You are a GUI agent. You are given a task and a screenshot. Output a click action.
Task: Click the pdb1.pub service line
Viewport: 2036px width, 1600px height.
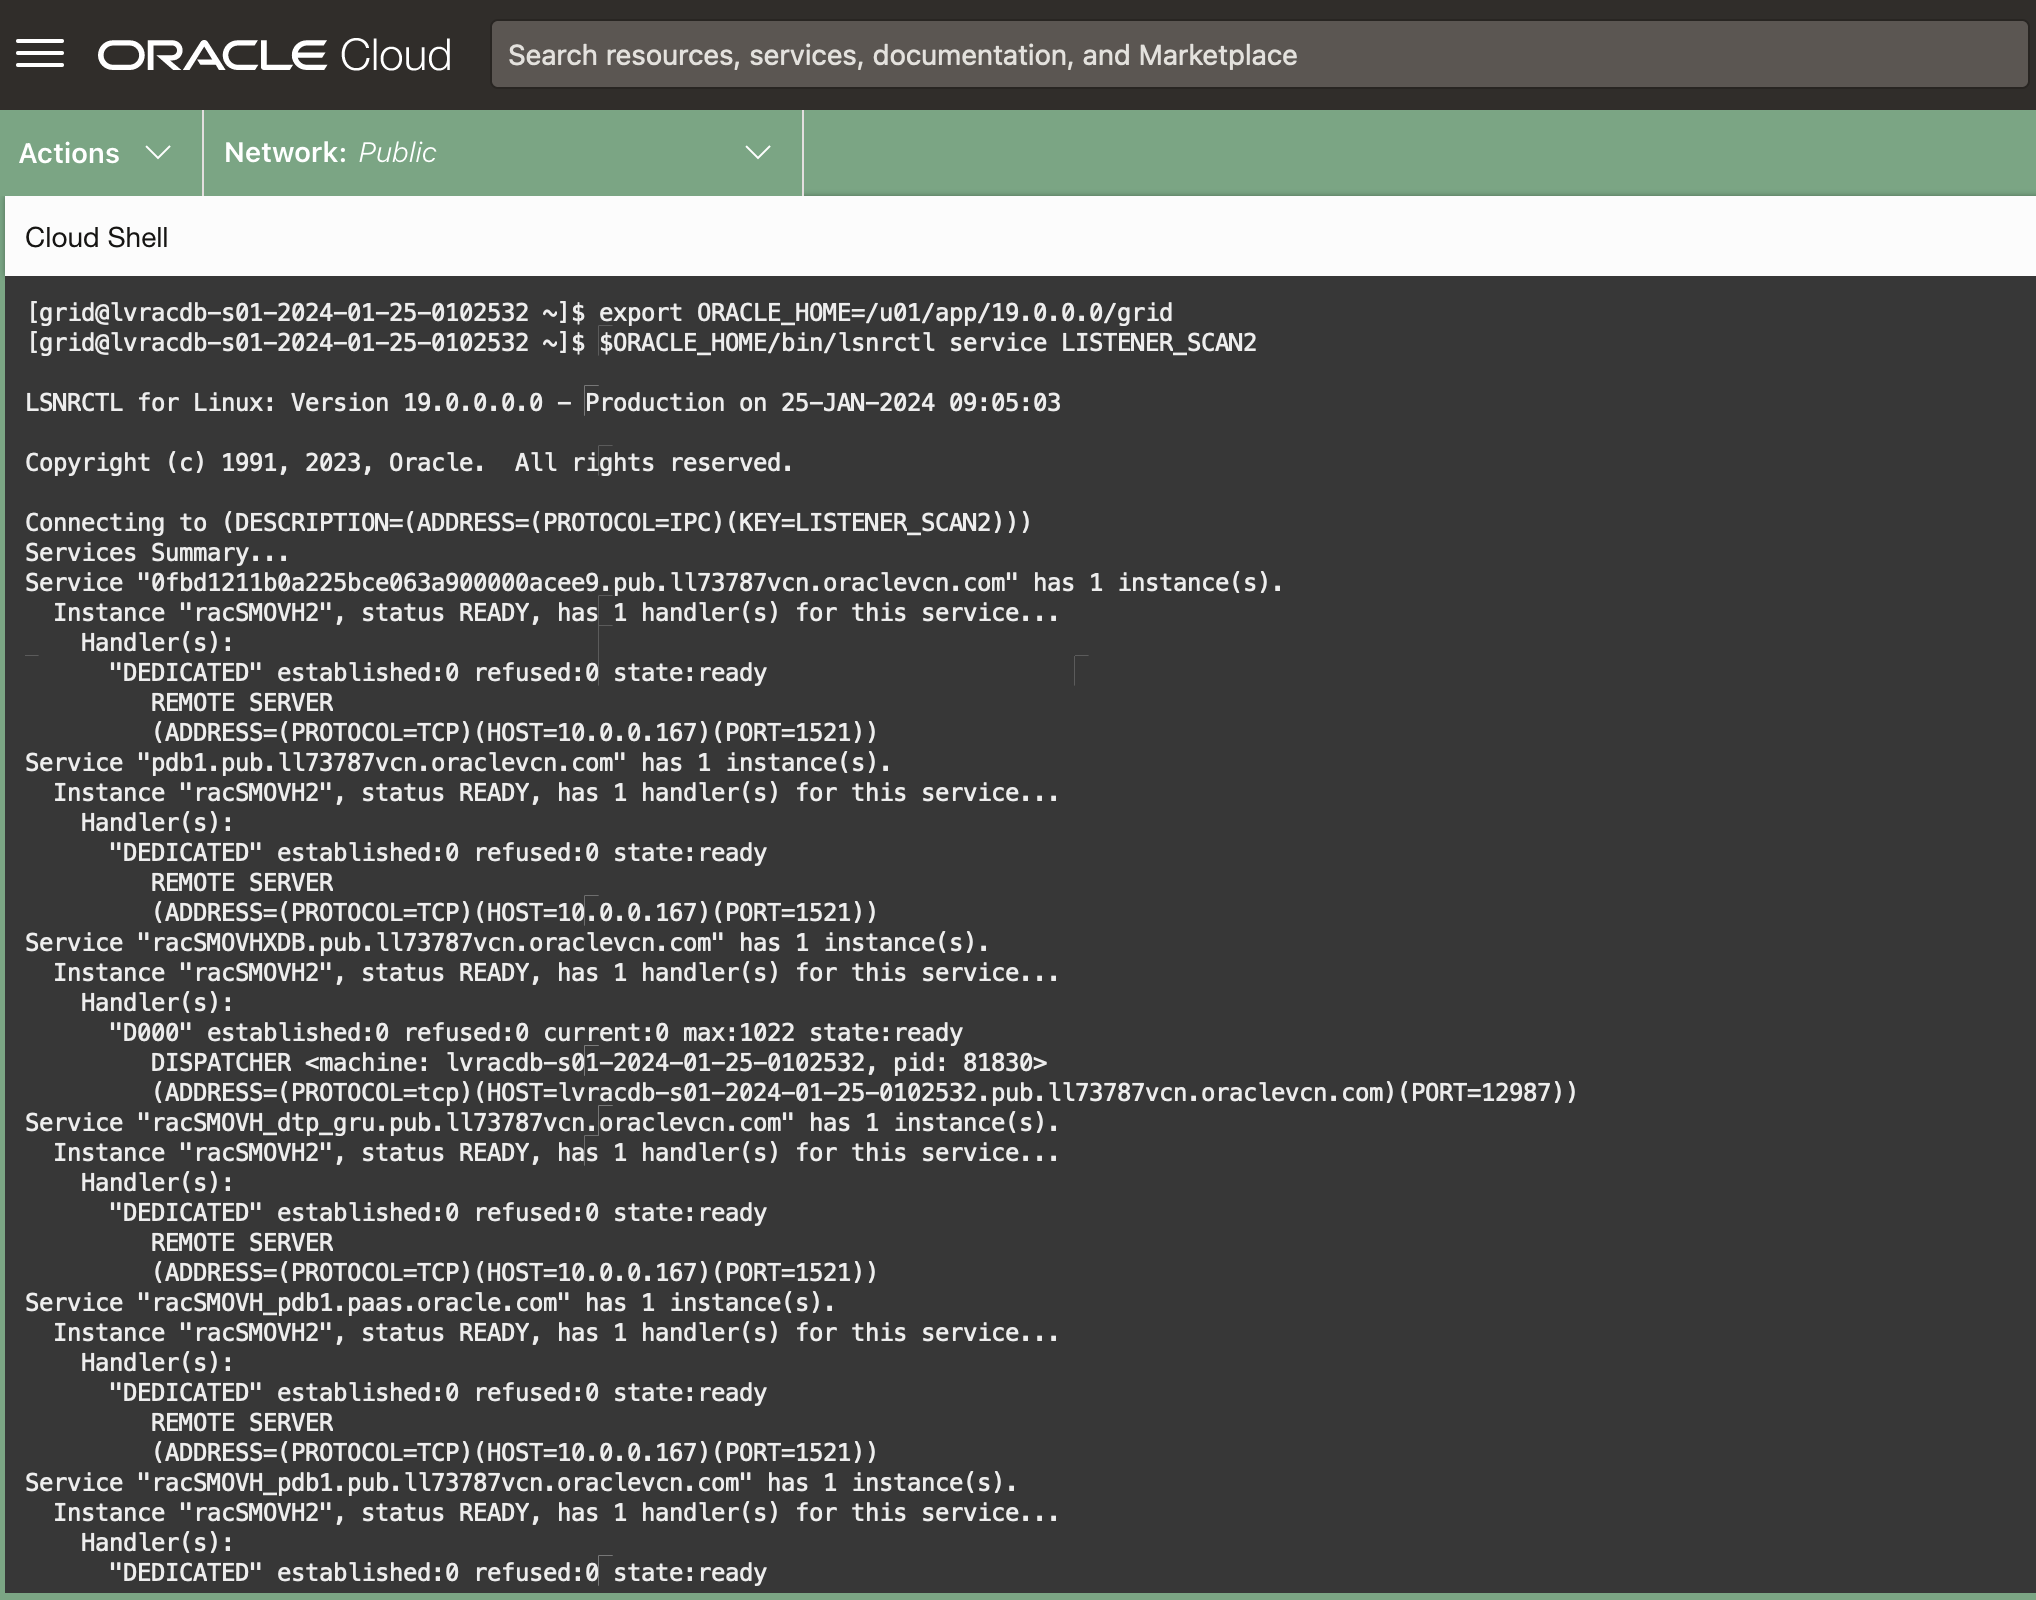point(457,763)
